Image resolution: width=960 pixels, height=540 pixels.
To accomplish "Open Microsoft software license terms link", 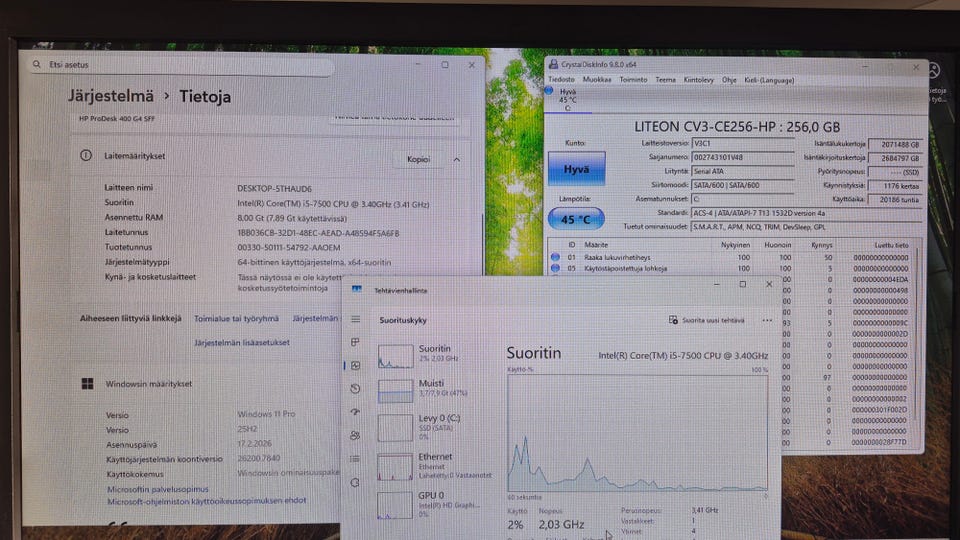I will click(x=207, y=501).
